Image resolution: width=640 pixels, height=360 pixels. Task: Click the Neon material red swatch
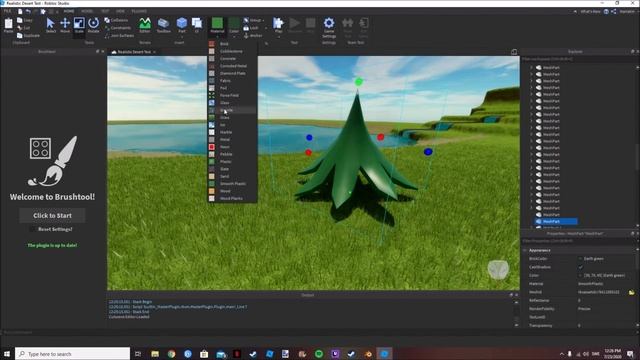click(211, 147)
